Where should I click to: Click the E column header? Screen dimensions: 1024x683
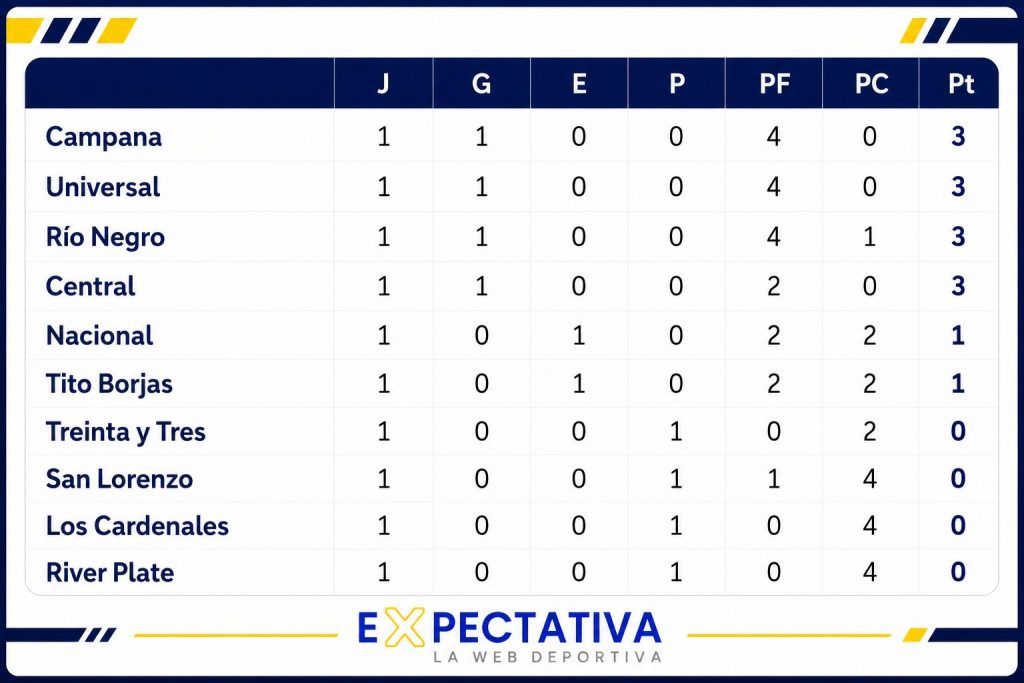pyautogui.click(x=579, y=84)
